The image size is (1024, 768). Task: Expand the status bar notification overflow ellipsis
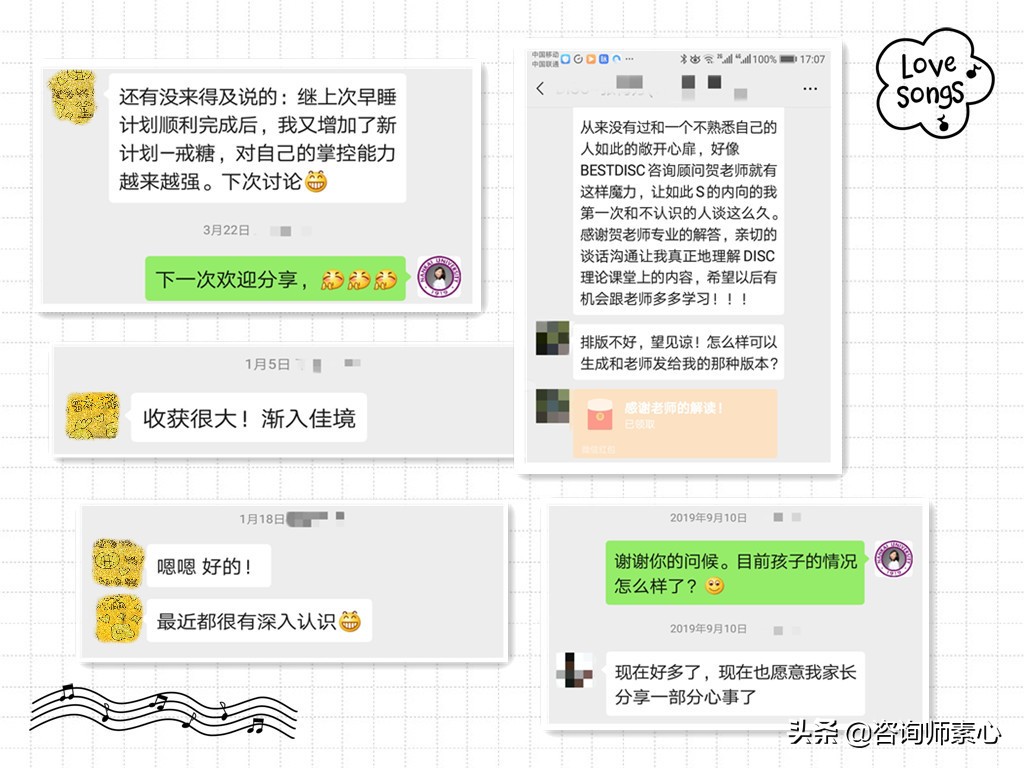point(629,60)
